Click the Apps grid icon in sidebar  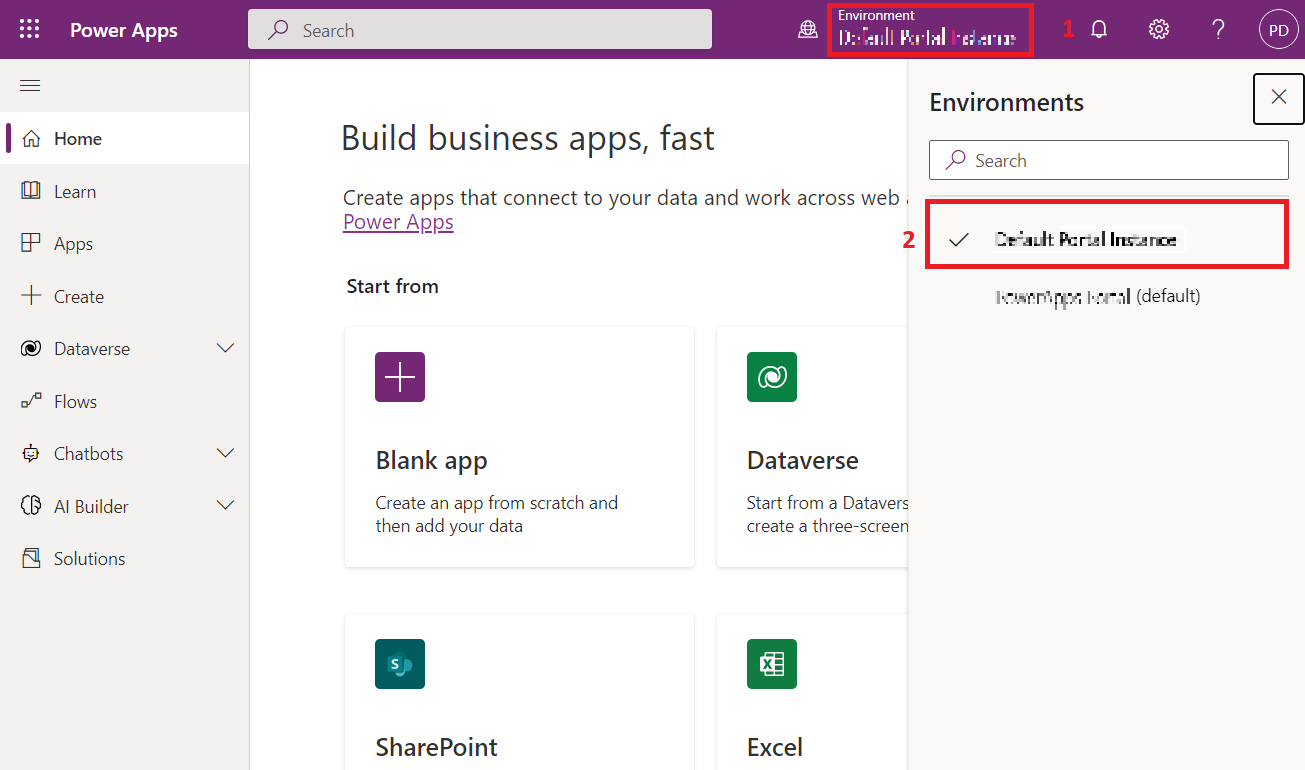(x=31, y=244)
